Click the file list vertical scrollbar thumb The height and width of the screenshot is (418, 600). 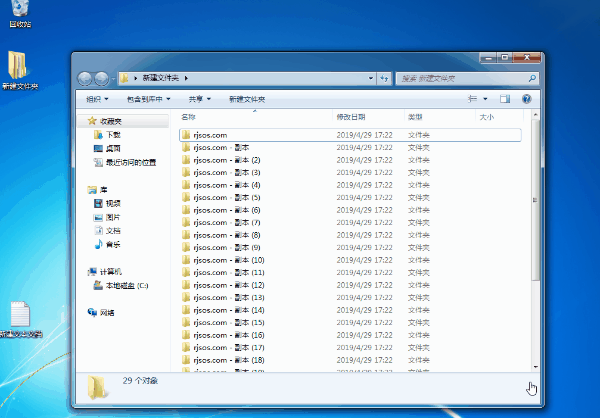(535, 200)
